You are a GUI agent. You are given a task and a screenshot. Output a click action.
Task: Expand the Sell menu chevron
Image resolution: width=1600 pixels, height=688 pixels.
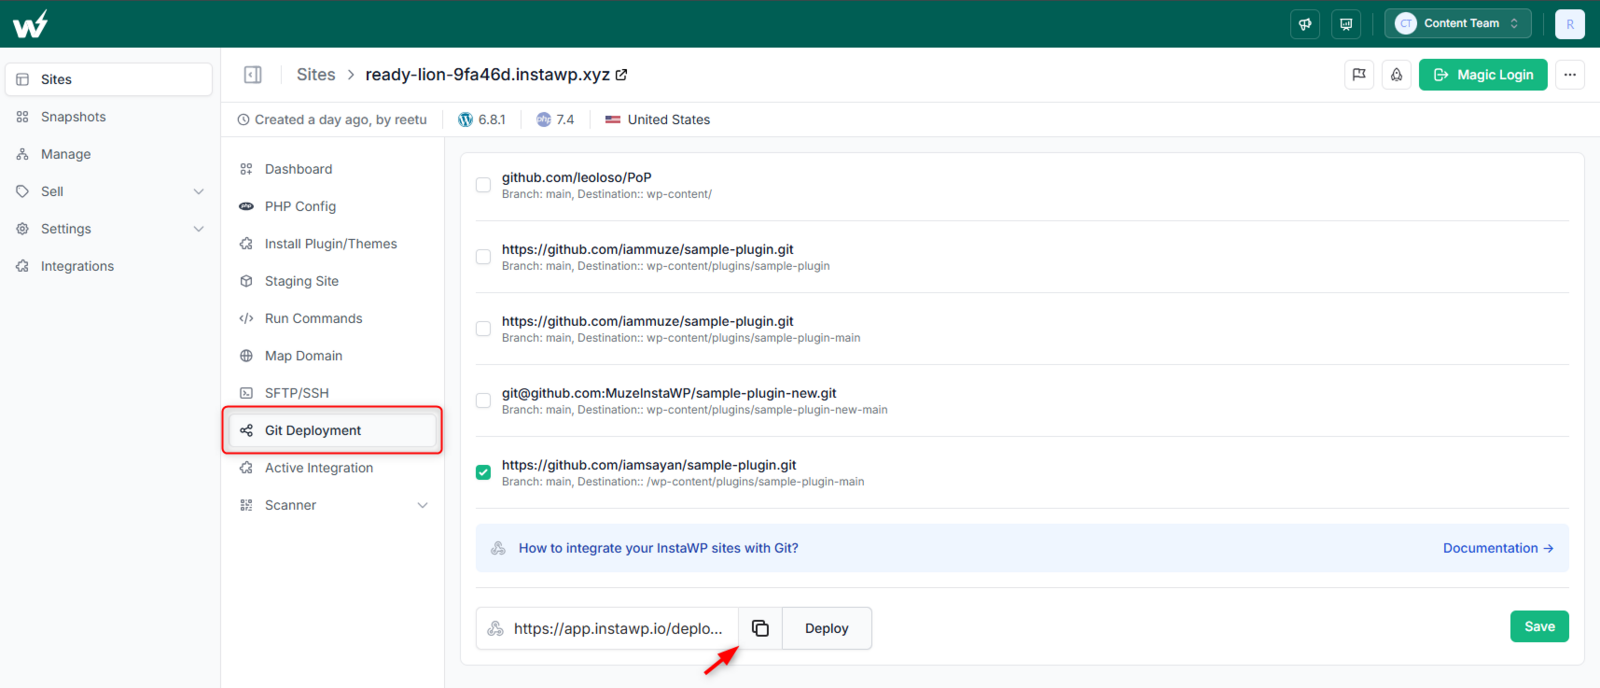click(198, 192)
